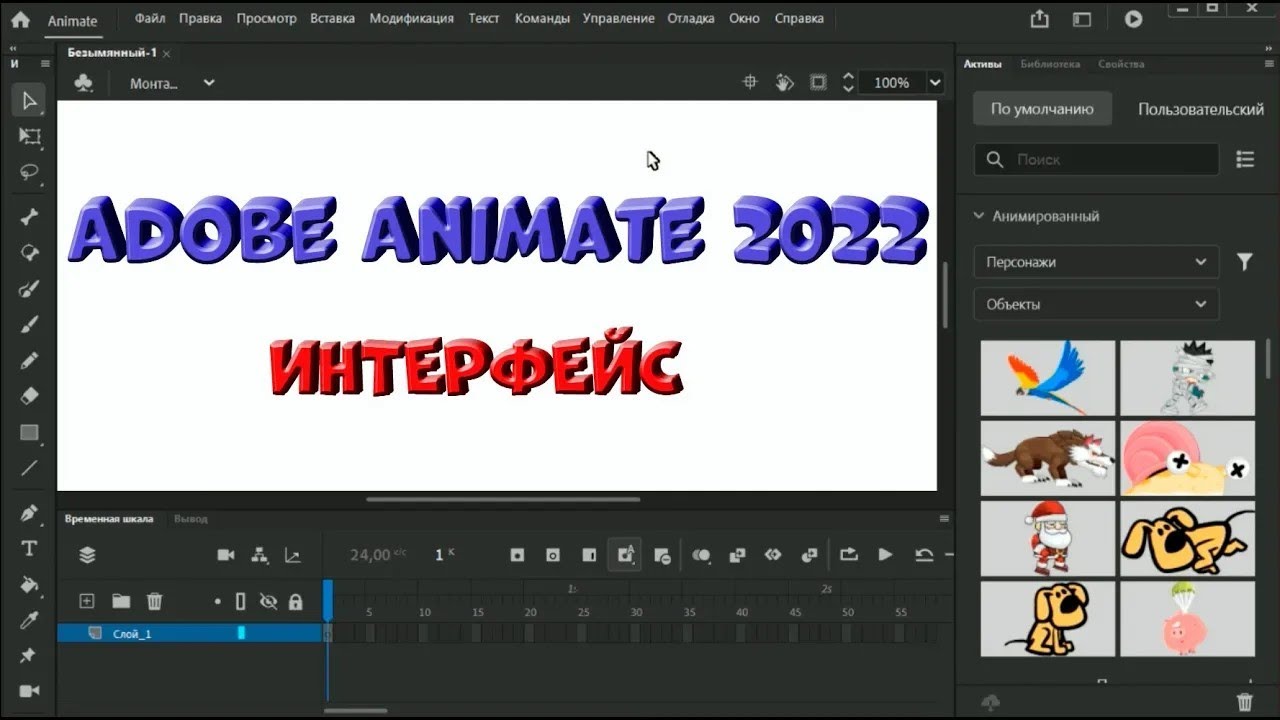Viewport: 1280px width, 720px height.
Task: Toggle parenting view in timeline
Action: (x=259, y=554)
